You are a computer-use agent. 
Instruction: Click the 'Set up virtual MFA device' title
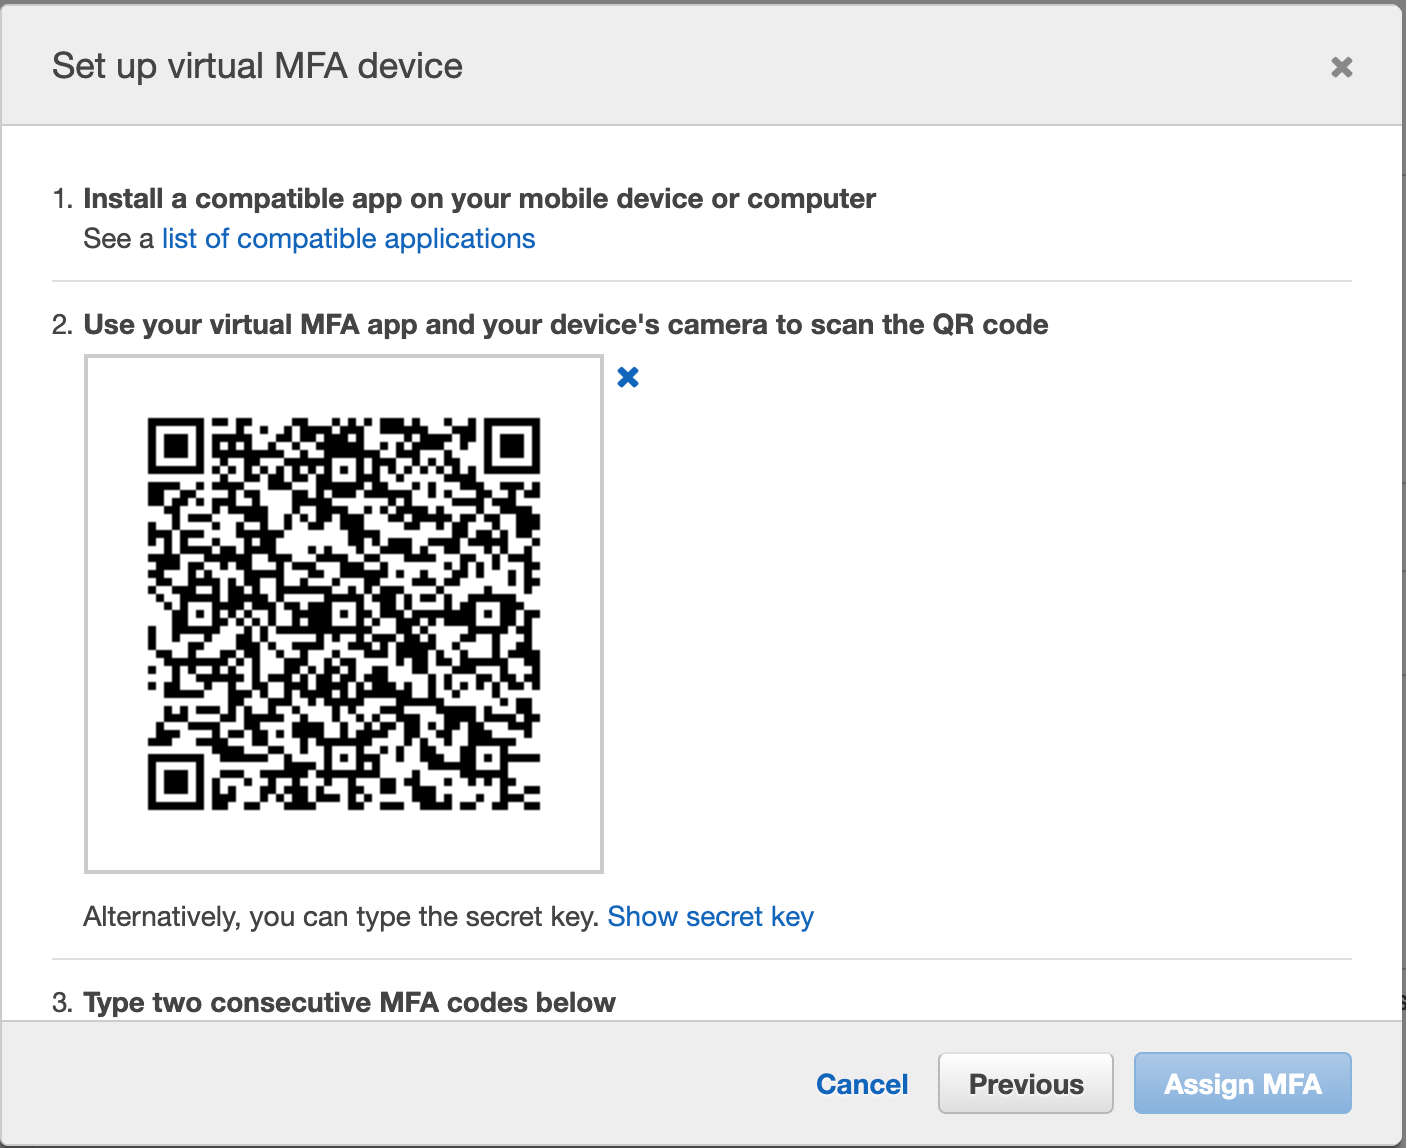[x=258, y=66]
